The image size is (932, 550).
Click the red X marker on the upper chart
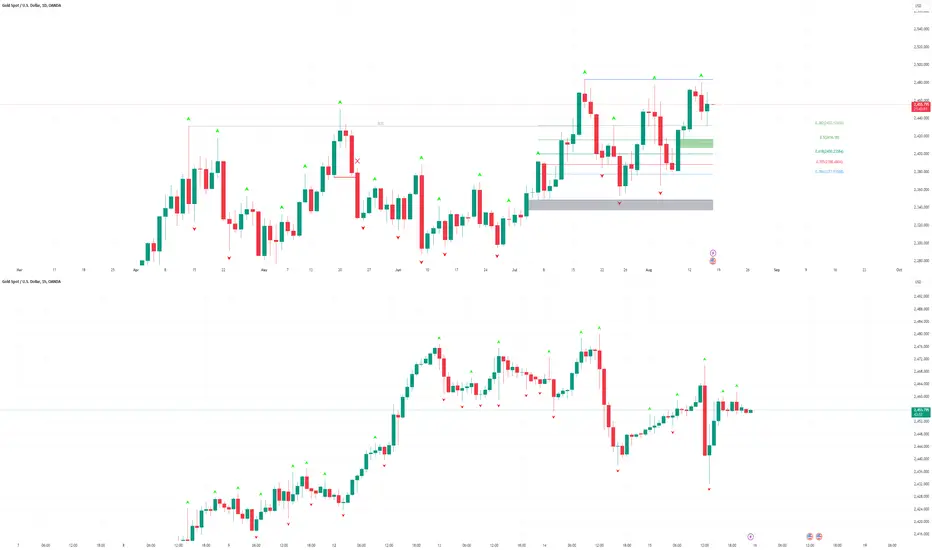357,160
